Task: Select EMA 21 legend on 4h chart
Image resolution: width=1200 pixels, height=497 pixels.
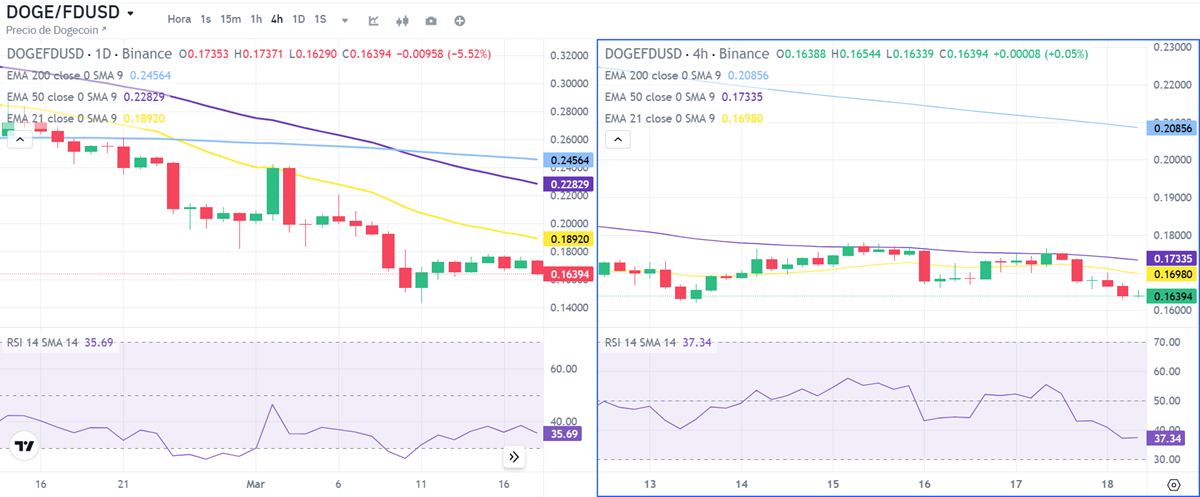Action: pyautogui.click(x=684, y=119)
